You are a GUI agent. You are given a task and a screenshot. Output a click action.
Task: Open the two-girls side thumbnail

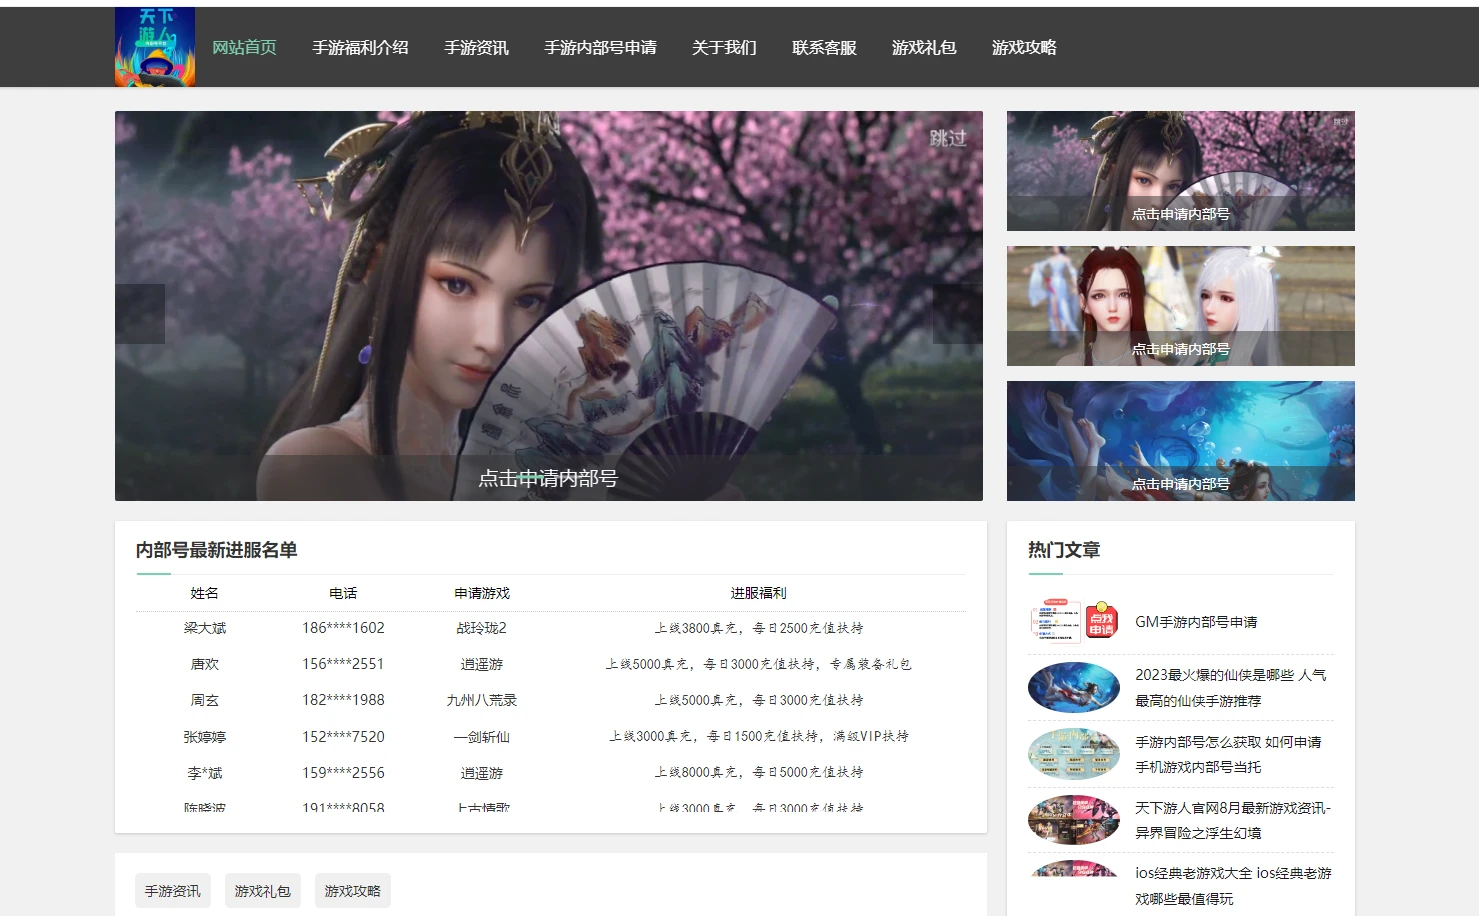(1181, 306)
